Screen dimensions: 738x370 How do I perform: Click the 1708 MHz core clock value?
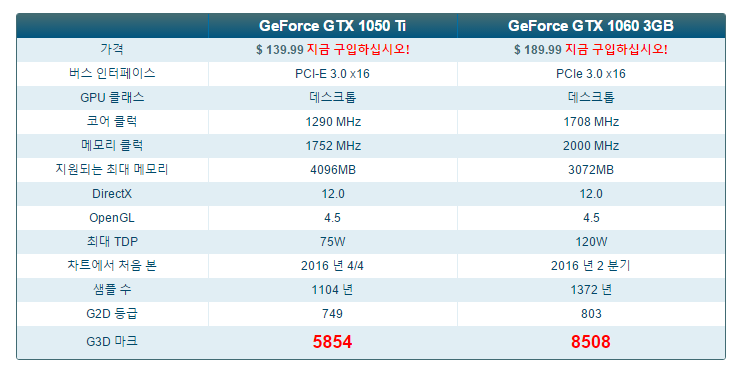(x=591, y=122)
